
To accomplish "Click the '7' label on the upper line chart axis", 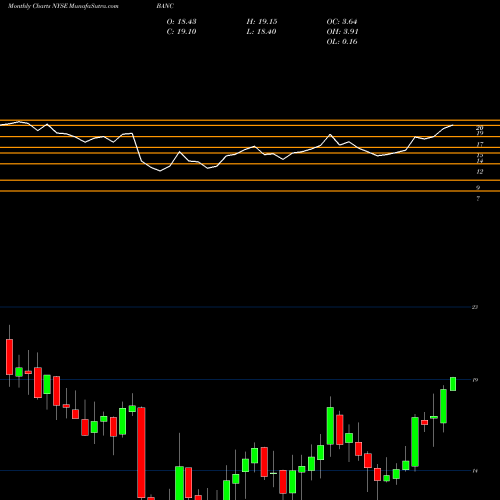I will pos(478,198).
